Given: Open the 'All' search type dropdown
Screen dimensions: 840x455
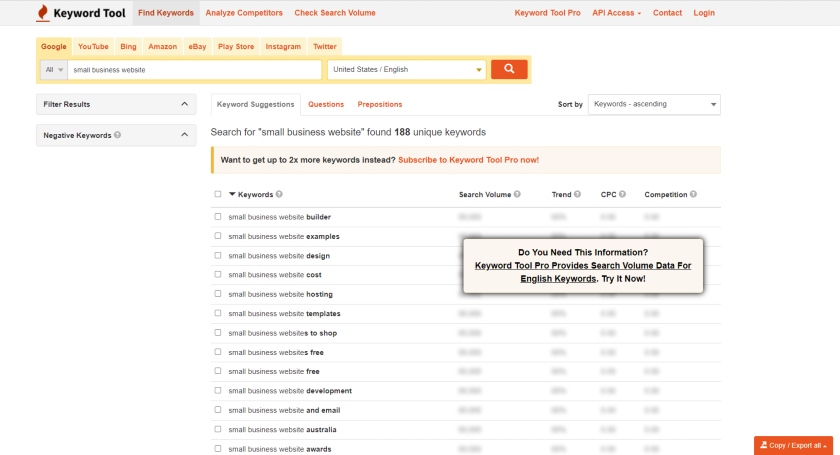Looking at the screenshot, I should (x=54, y=70).
